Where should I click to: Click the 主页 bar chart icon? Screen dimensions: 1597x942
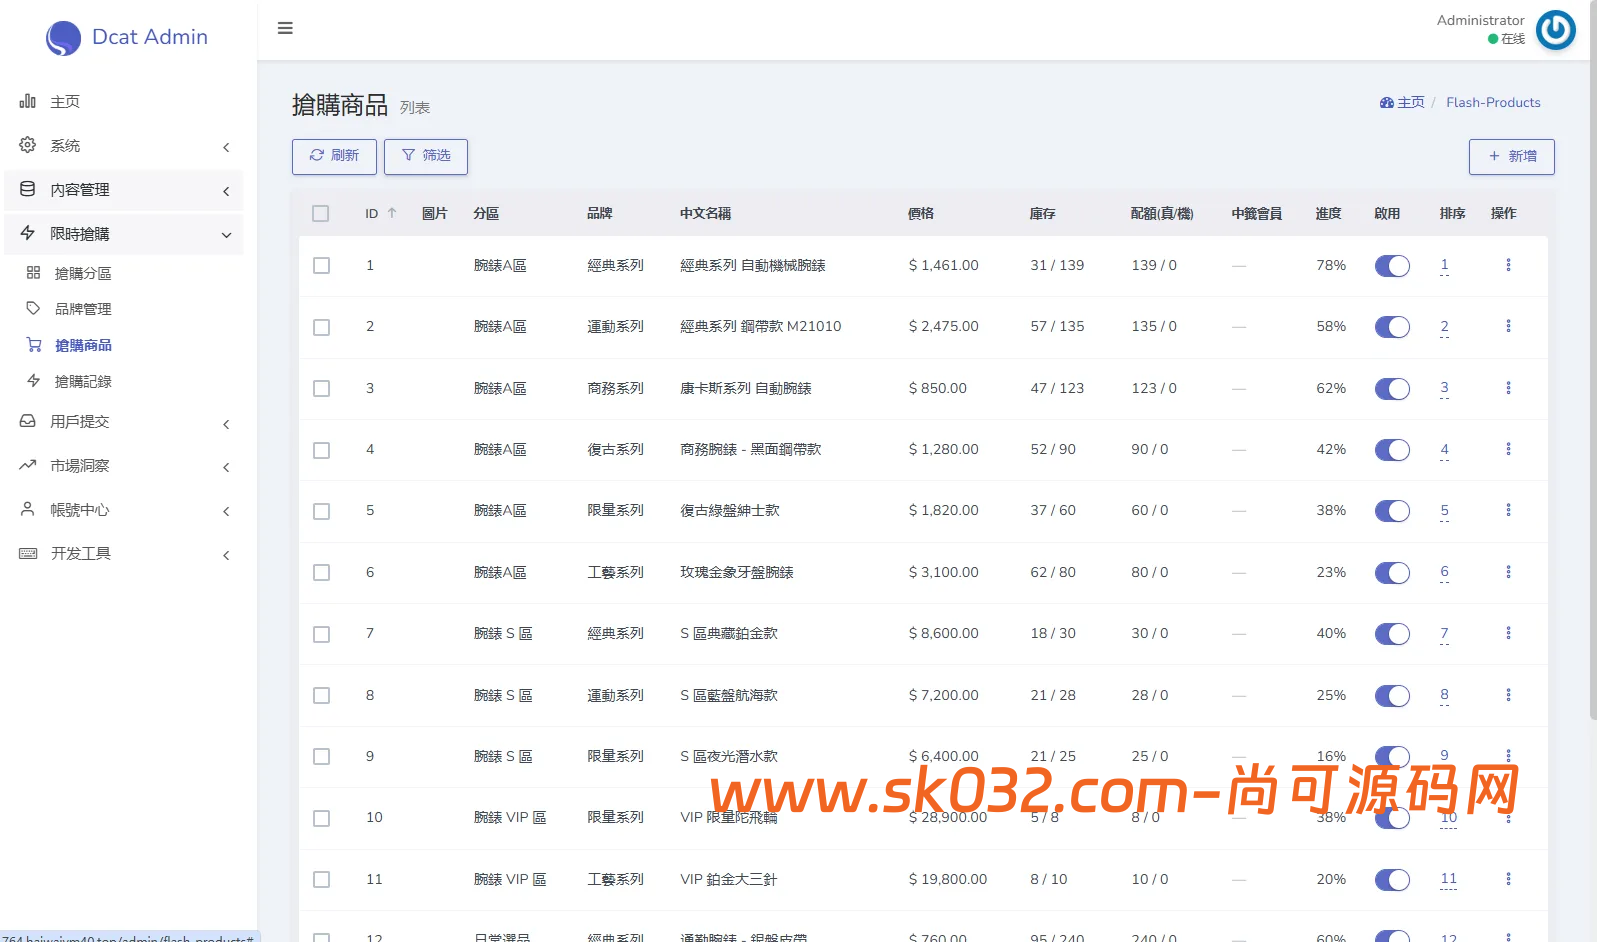tap(28, 101)
